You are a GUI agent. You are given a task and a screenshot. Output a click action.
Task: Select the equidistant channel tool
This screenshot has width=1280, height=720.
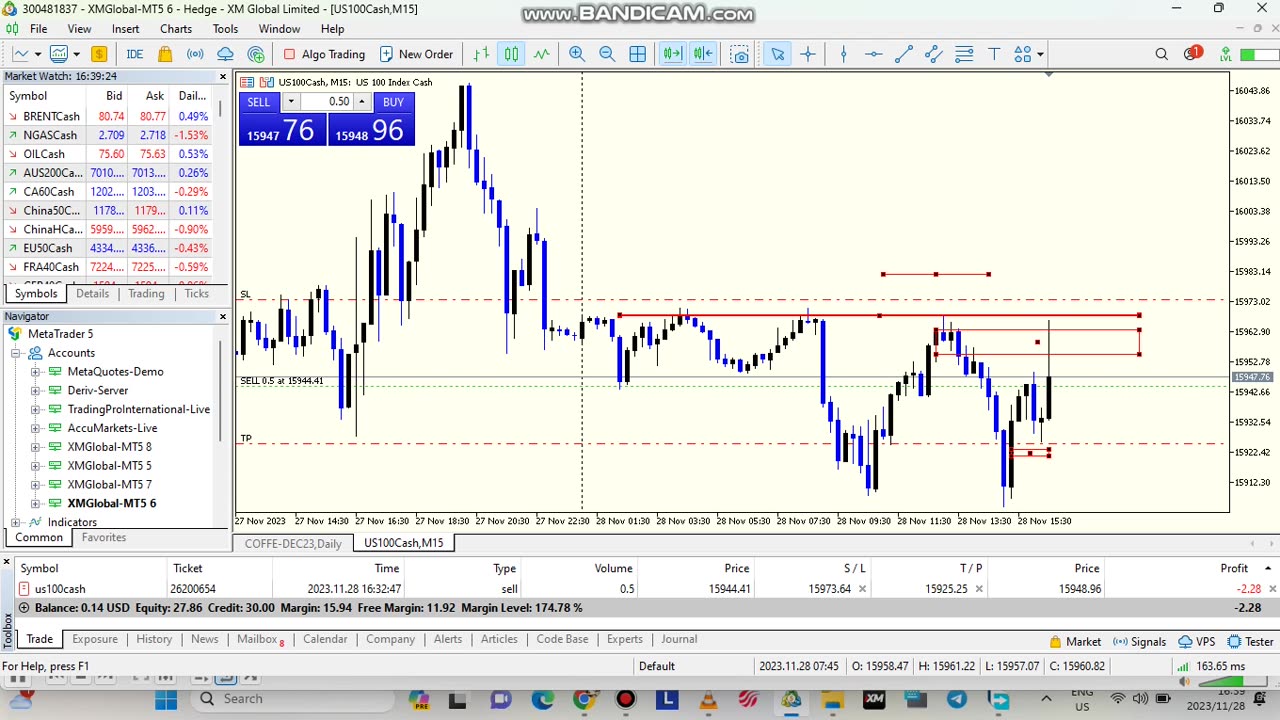(x=933, y=54)
